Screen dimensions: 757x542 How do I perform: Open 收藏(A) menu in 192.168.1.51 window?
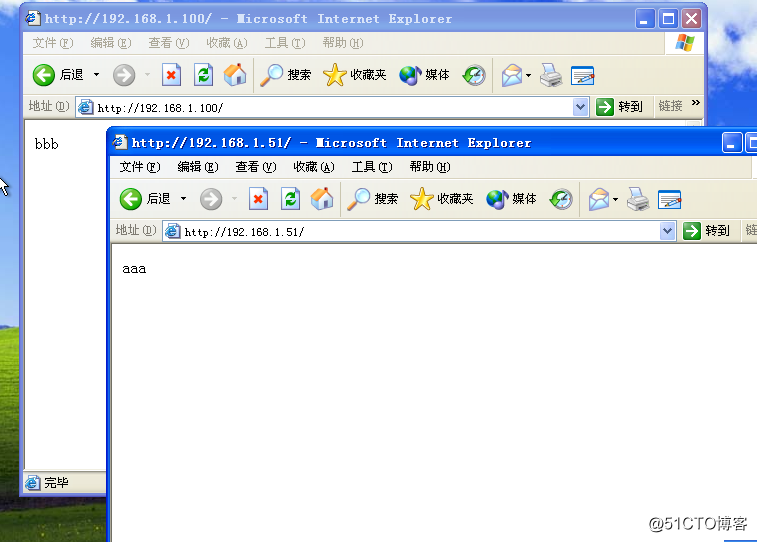[x=314, y=167]
